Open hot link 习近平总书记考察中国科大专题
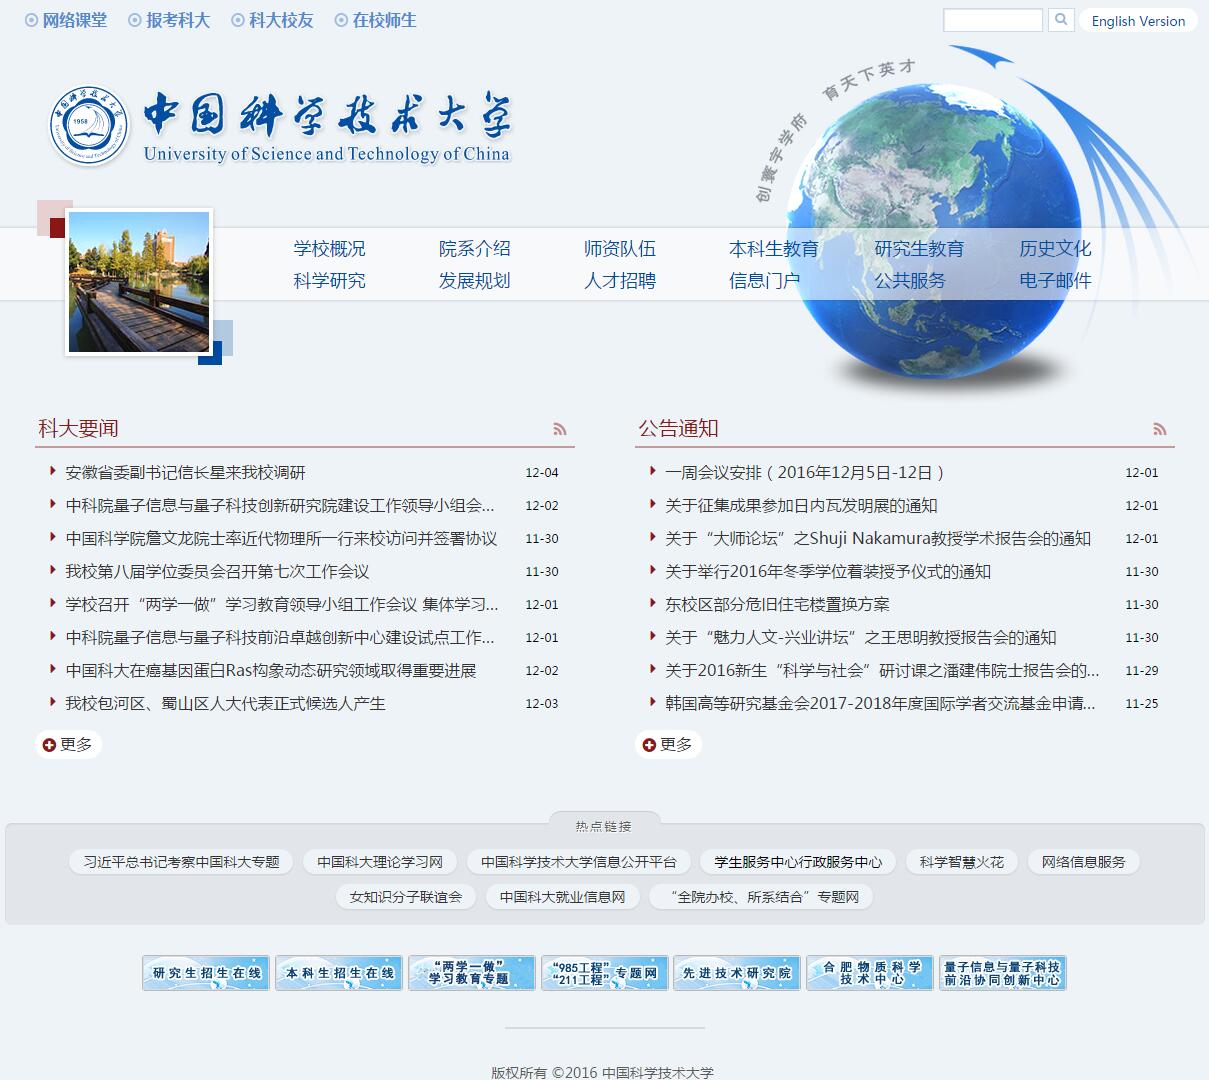The height and width of the screenshot is (1080, 1209). tap(181, 862)
